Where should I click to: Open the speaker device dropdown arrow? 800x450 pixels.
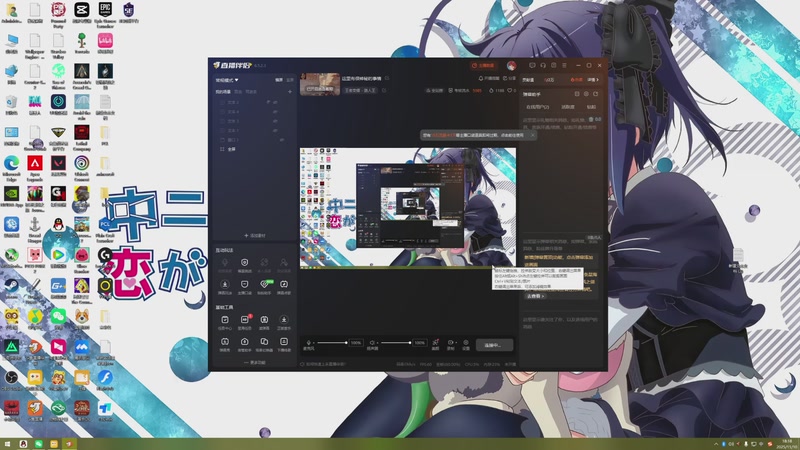click(378, 343)
